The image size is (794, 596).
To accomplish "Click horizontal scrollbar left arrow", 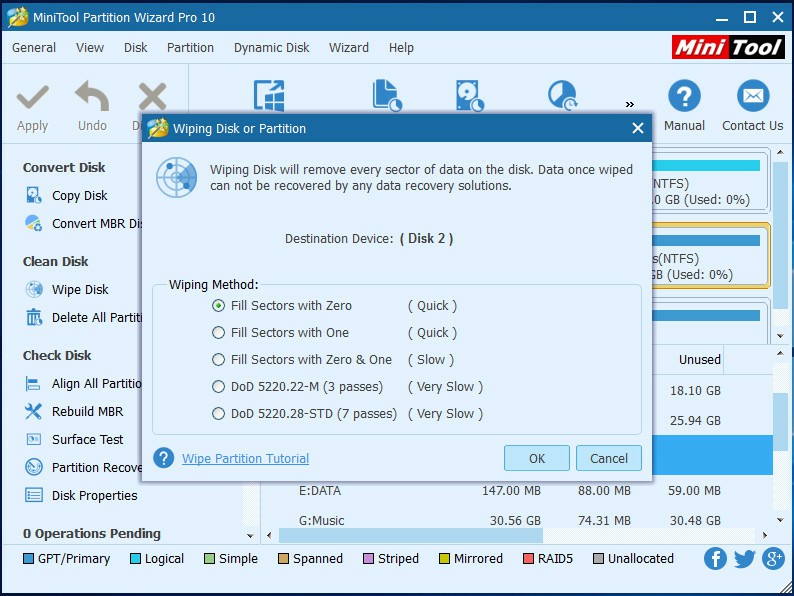I will [269, 535].
